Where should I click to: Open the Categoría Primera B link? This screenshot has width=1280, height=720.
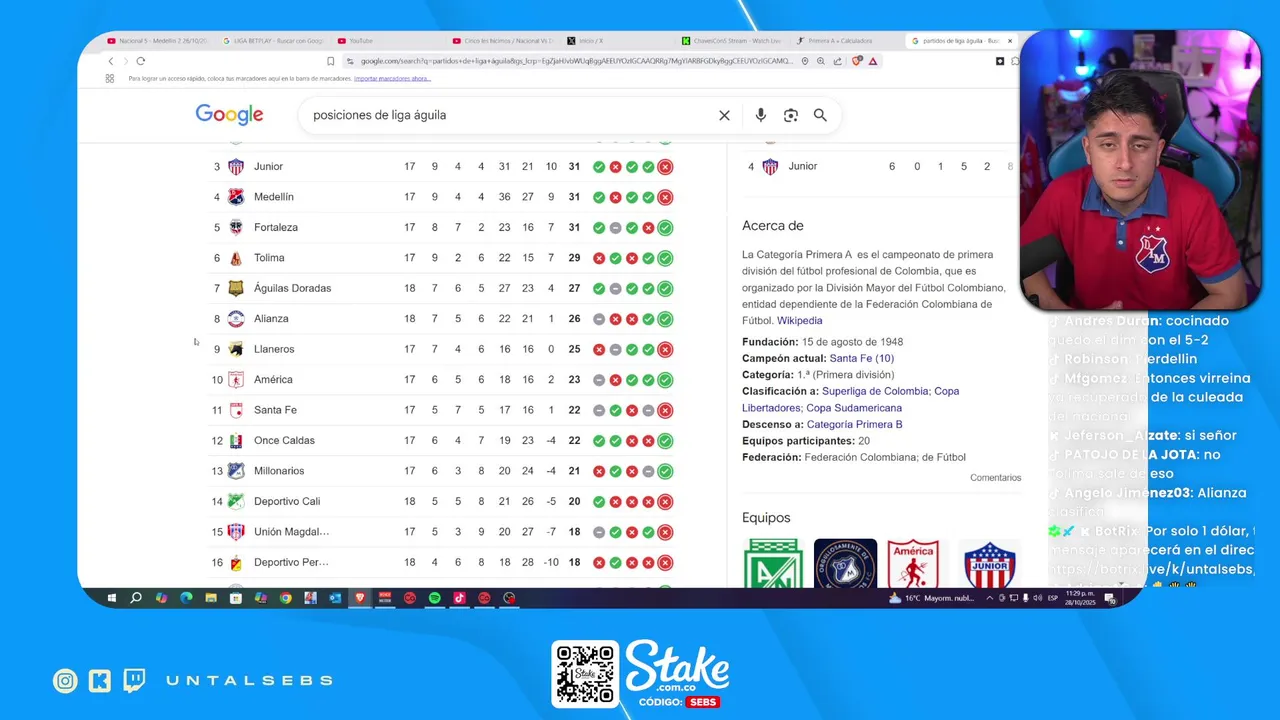[854, 424]
